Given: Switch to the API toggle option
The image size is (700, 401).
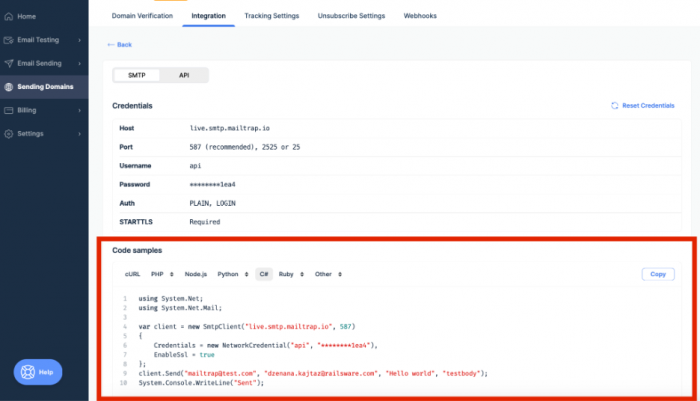Looking at the screenshot, I should [184, 75].
